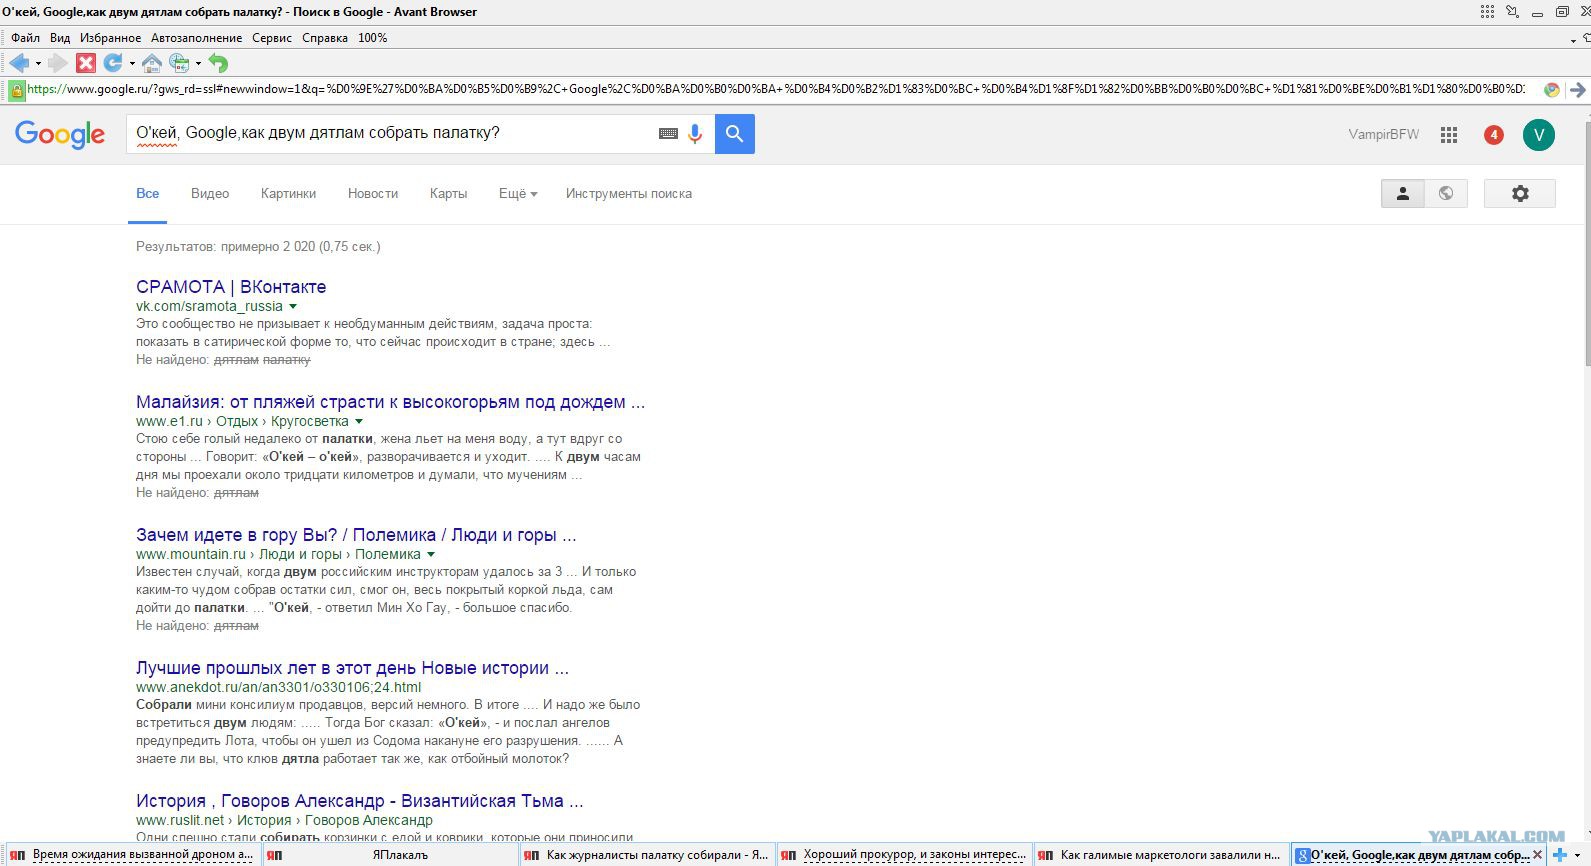Click the browser address bar URL
Image resolution: width=1591 pixels, height=866 pixels.
pos(776,90)
